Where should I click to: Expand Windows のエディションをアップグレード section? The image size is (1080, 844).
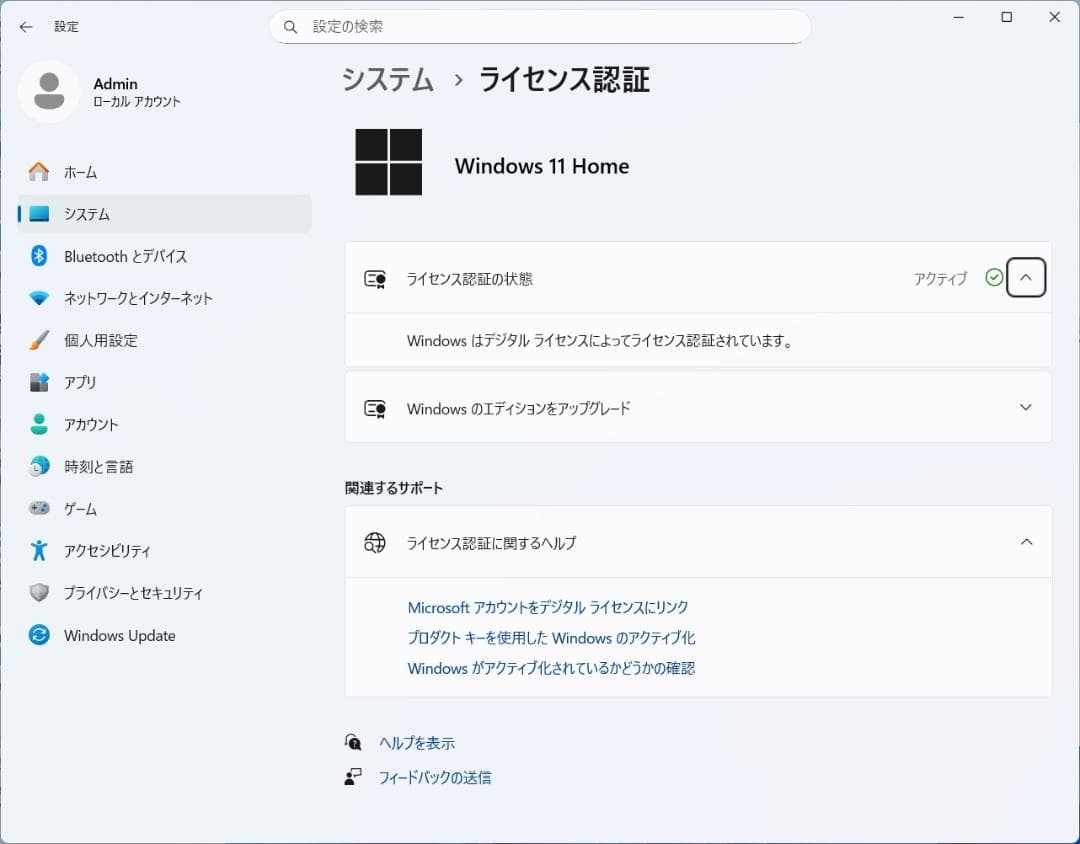tap(1025, 407)
